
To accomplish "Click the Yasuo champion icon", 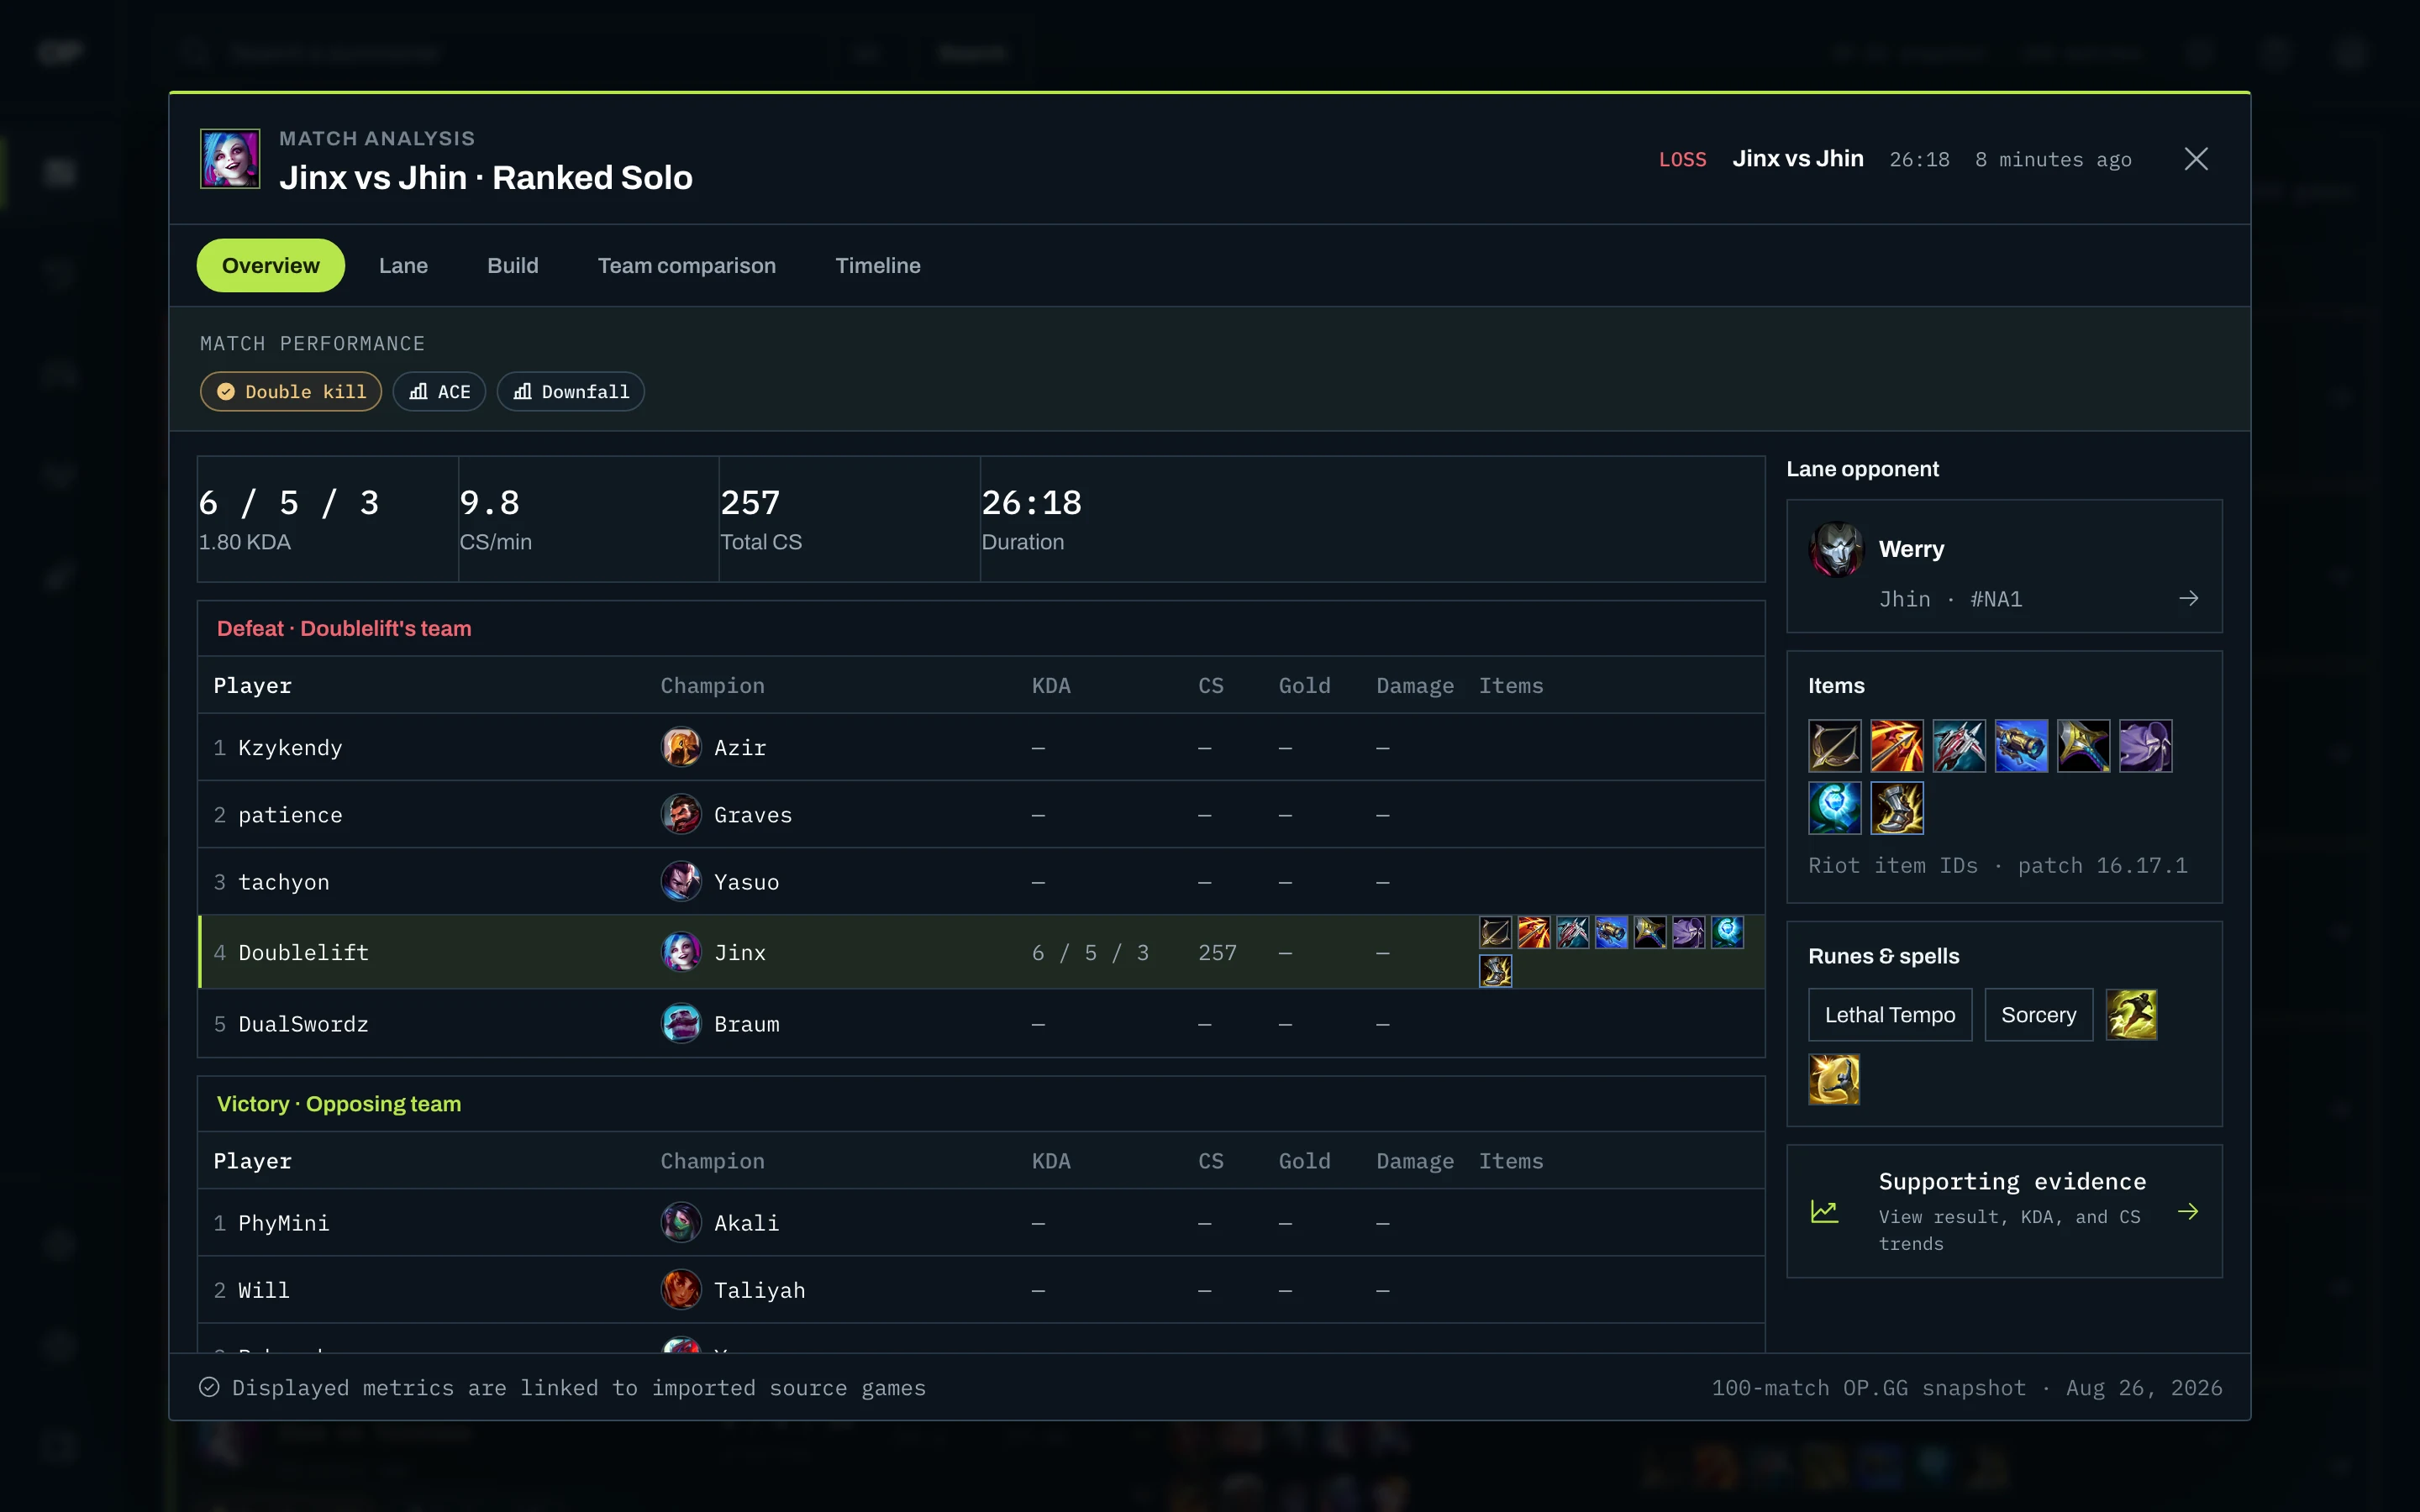I will [x=681, y=881].
